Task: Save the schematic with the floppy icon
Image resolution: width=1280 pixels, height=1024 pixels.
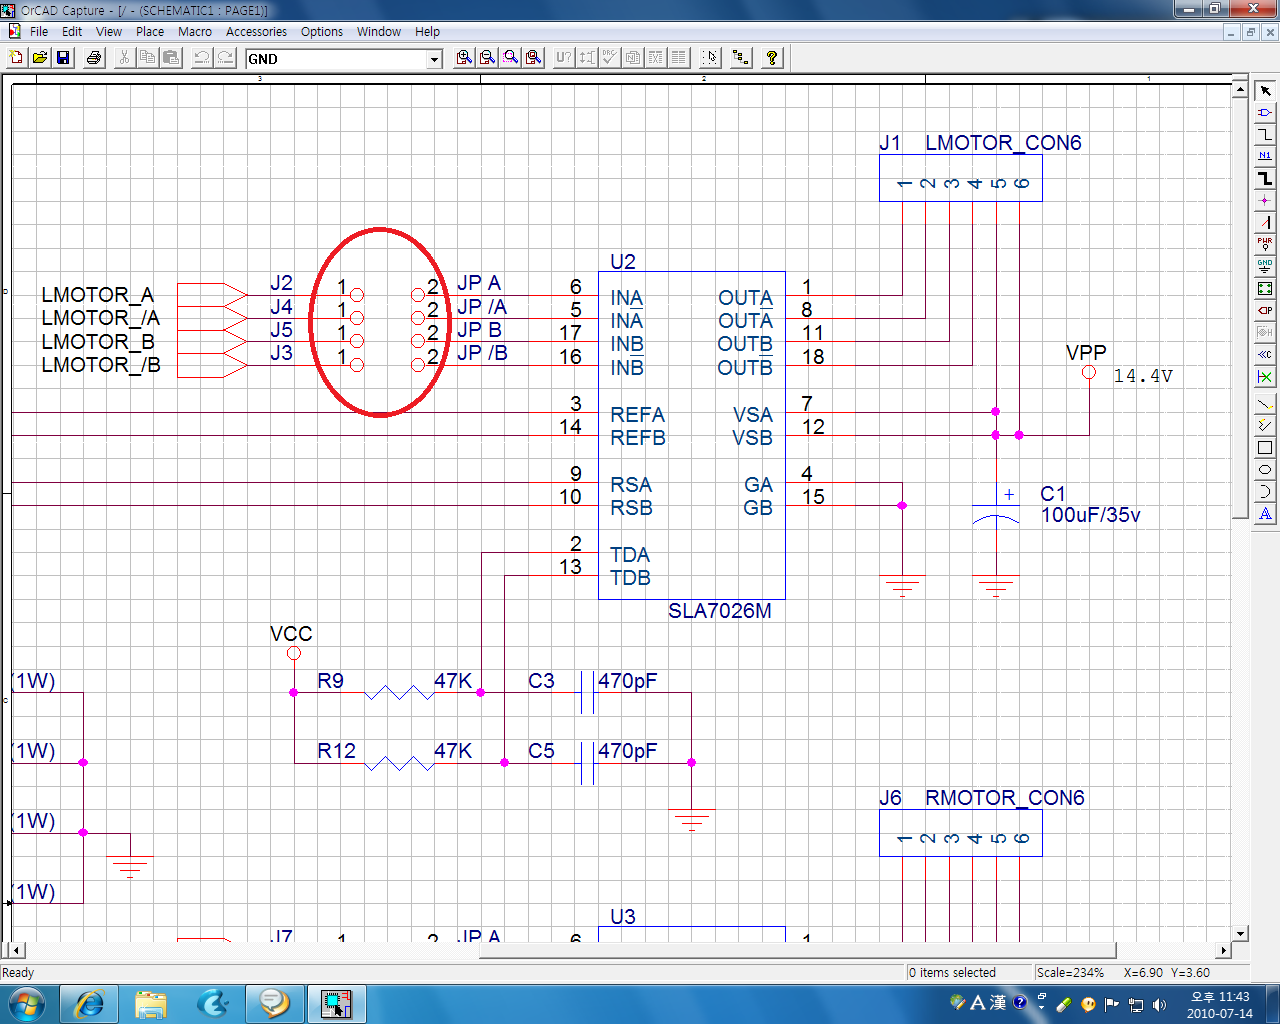Action: pos(63,58)
